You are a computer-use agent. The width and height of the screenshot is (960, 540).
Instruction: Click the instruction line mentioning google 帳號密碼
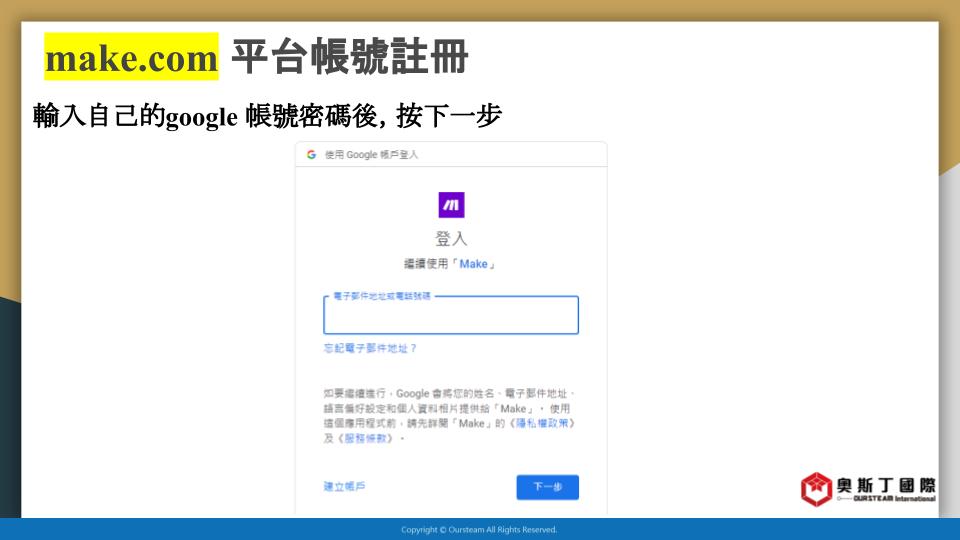pyautogui.click(x=268, y=116)
